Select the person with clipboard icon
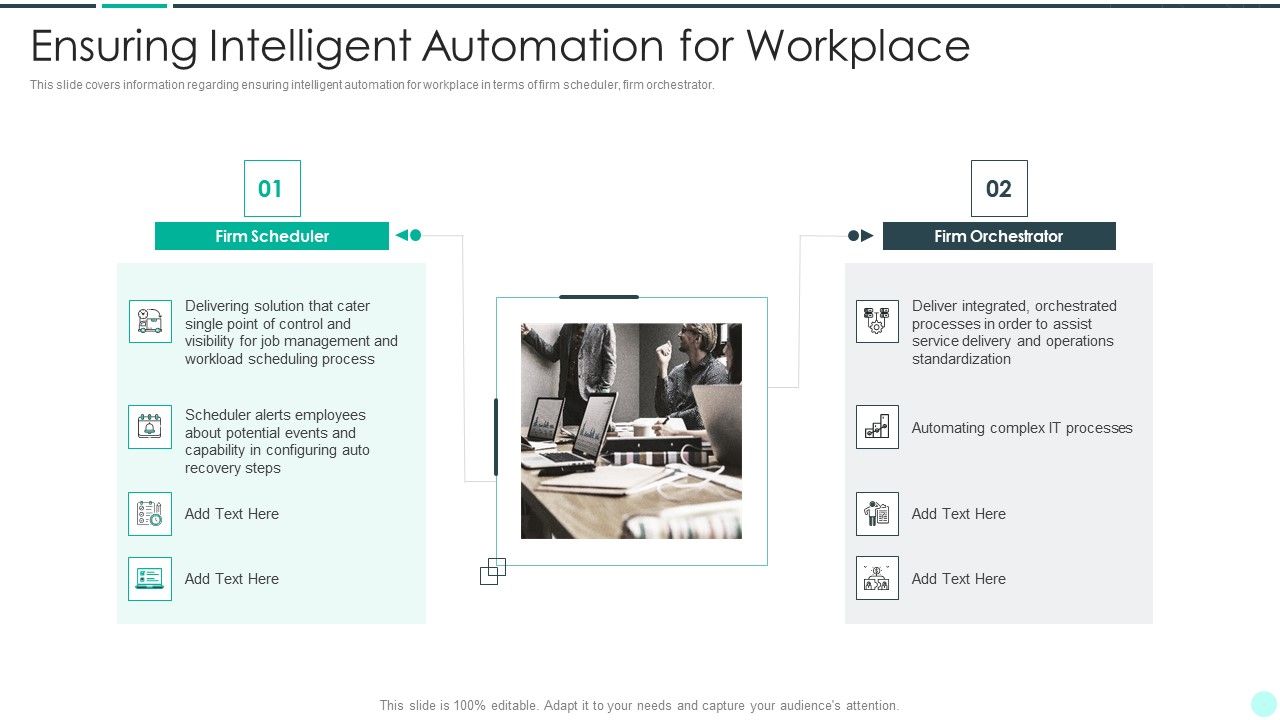This screenshot has width=1280, height=720. (x=877, y=513)
